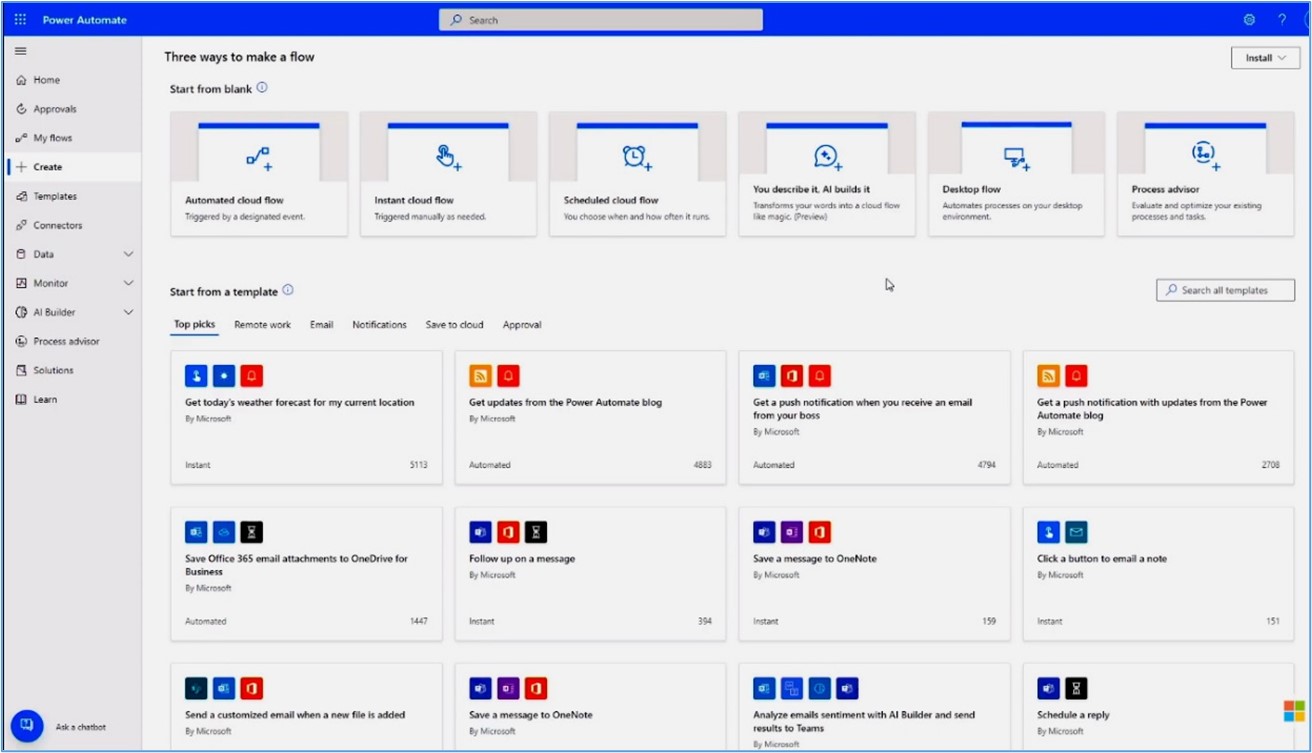
Task: Open Save Office 365 attachments to OneDrive template
Action: [x=306, y=573]
